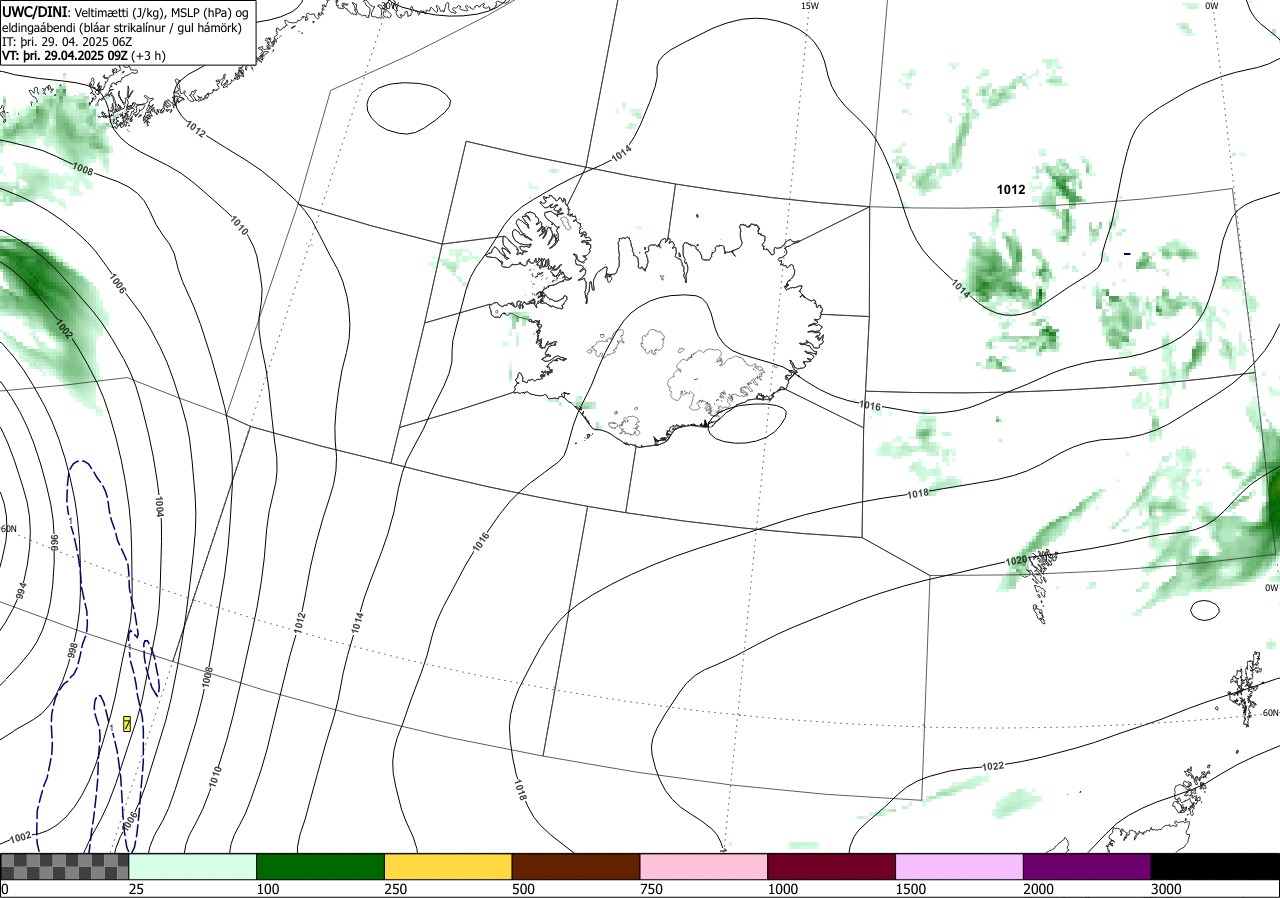The width and height of the screenshot is (1280, 898).
Task: Click the "1004" isobar label
Action: click(x=158, y=506)
